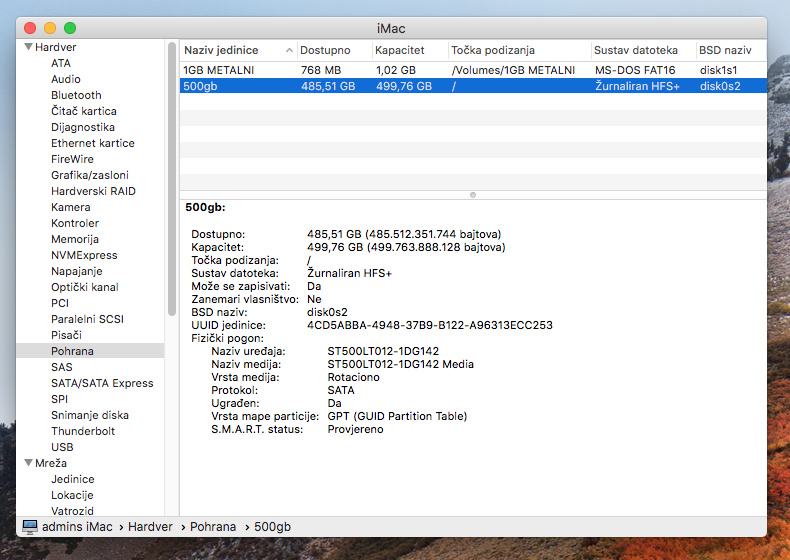Click Hardver in the bottom path bar
This screenshot has width=790, height=560.
pos(150,527)
